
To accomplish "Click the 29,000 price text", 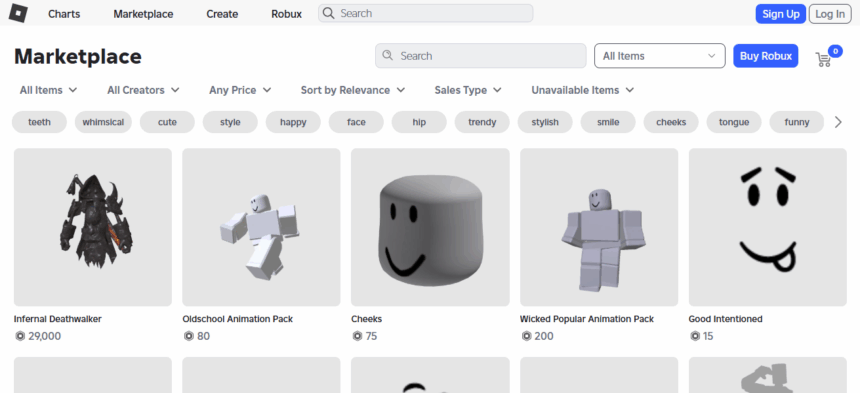I will click(x=44, y=336).
